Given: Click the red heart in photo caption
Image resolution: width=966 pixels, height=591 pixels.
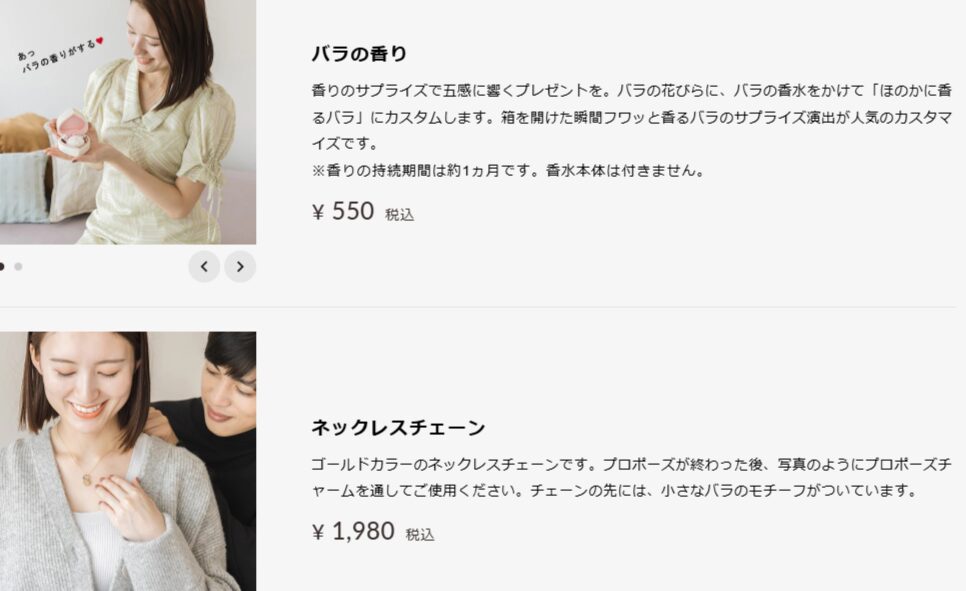Looking at the screenshot, I should pyautogui.click(x=100, y=41).
